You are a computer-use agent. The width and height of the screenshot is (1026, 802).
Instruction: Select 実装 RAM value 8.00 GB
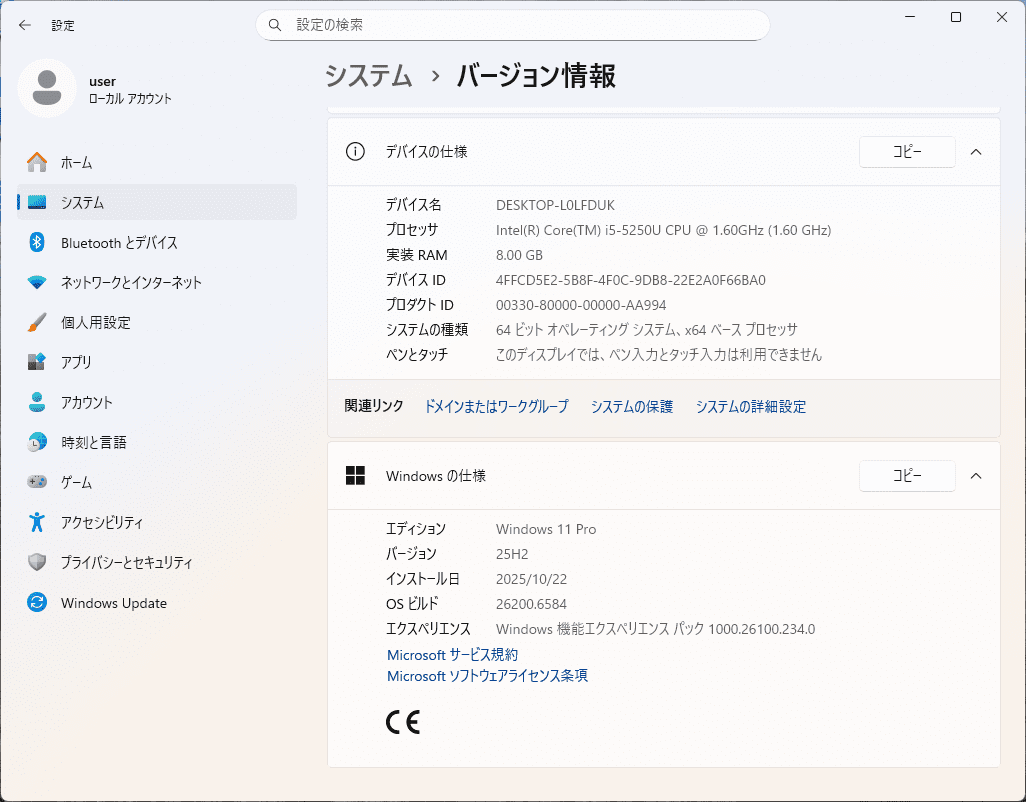click(x=520, y=255)
